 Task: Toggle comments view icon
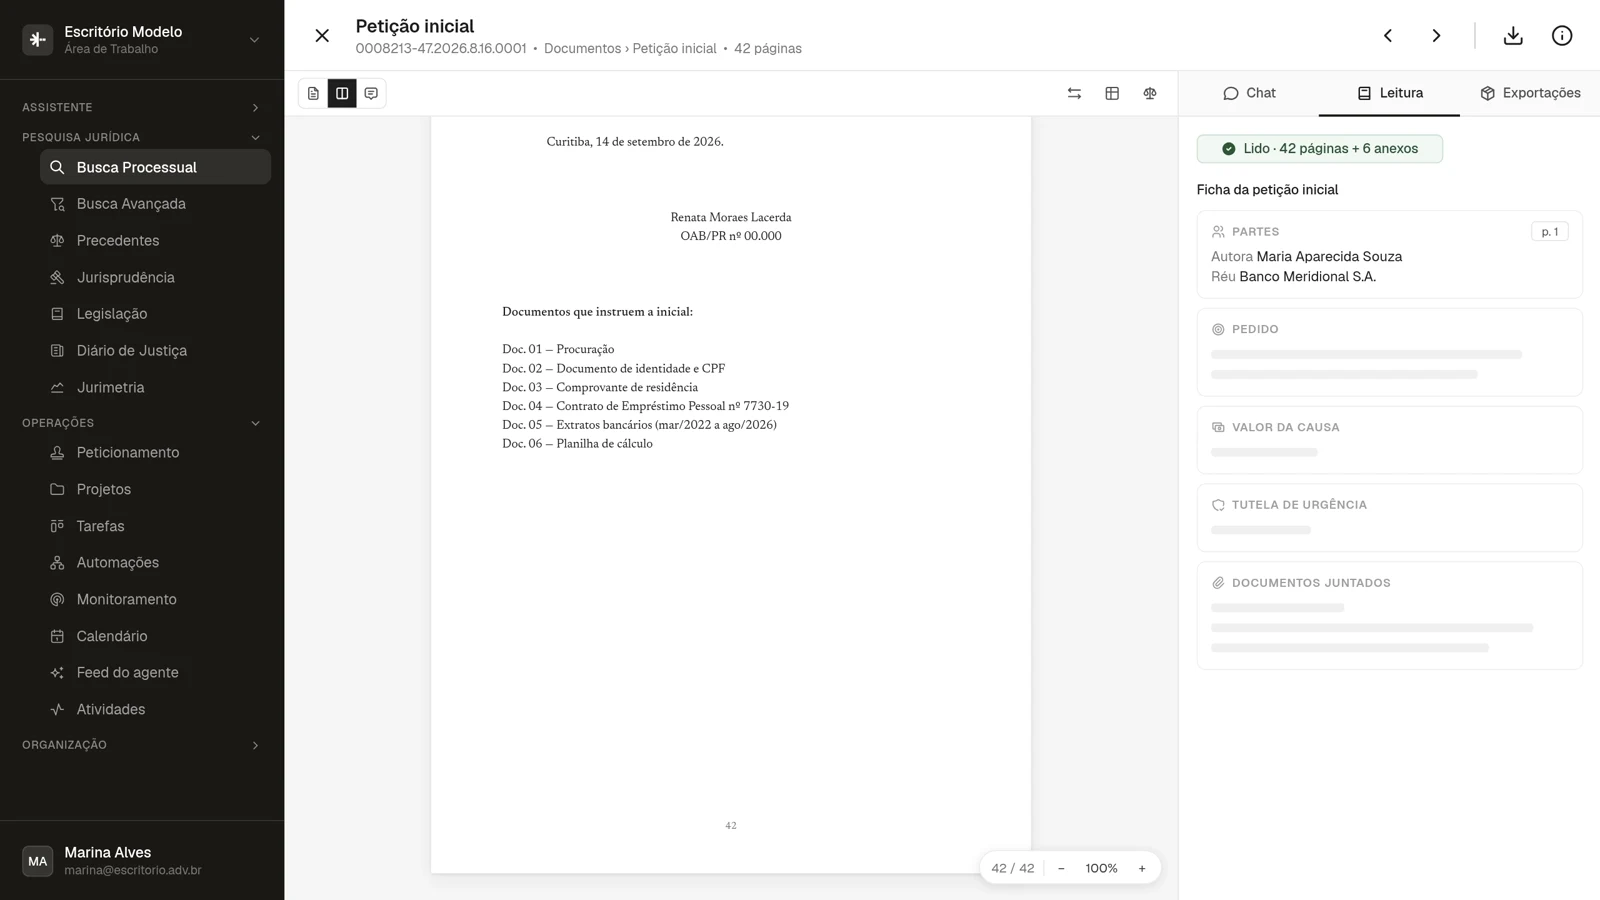point(371,93)
